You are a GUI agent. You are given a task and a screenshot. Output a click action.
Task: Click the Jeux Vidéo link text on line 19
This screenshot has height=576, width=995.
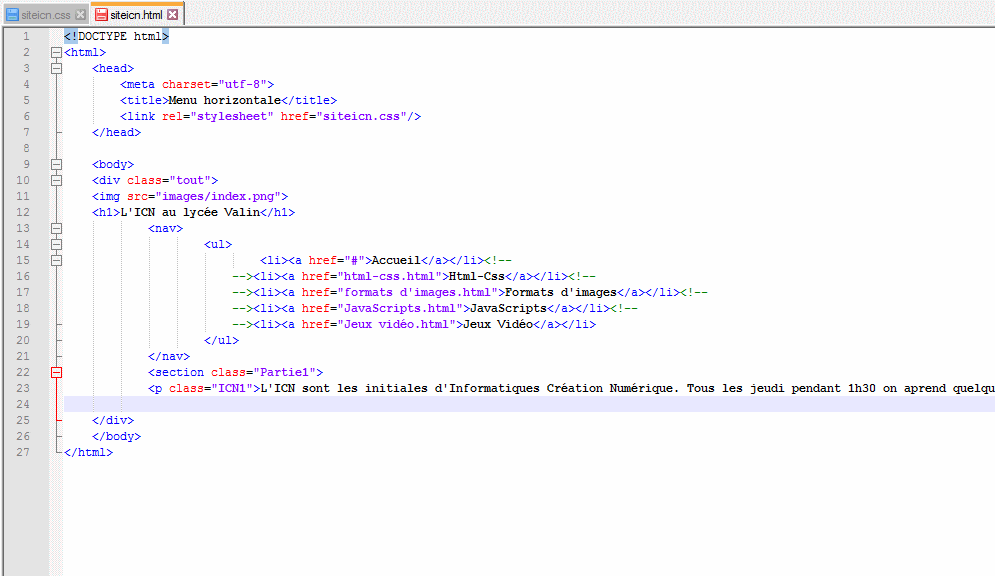498,324
